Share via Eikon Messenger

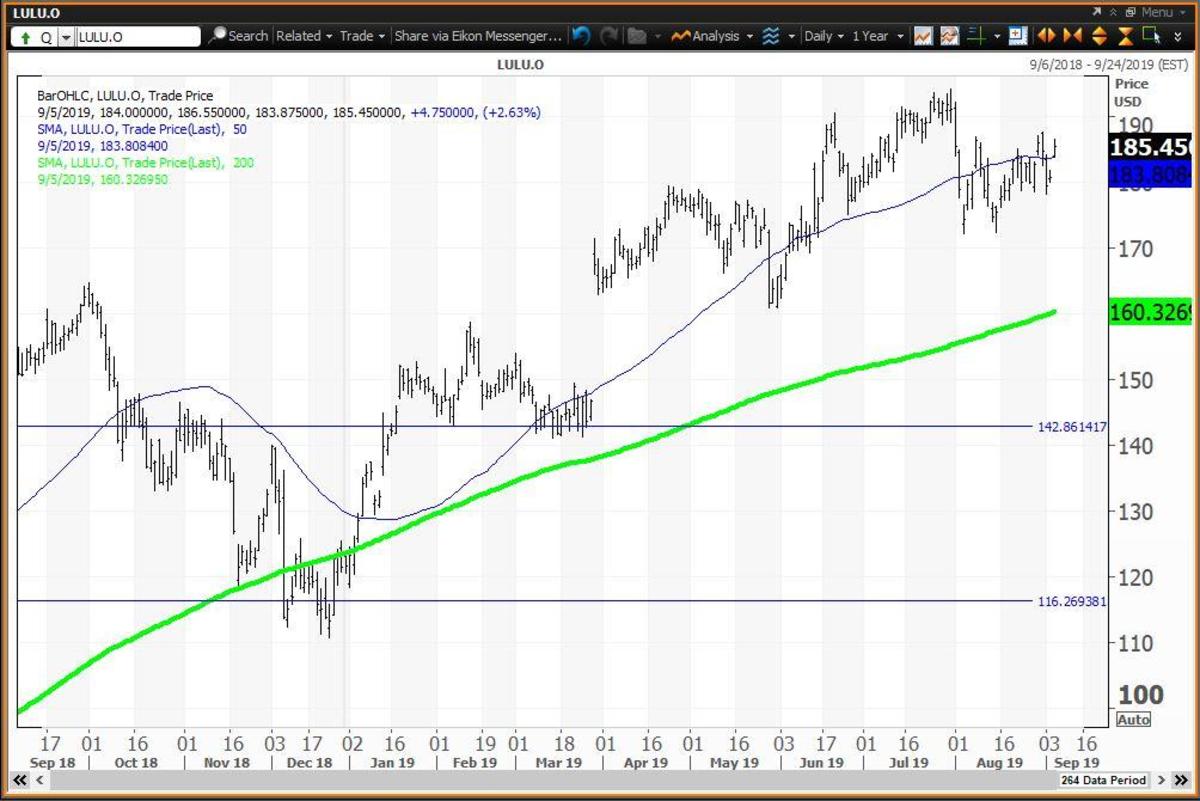[x=478, y=36]
